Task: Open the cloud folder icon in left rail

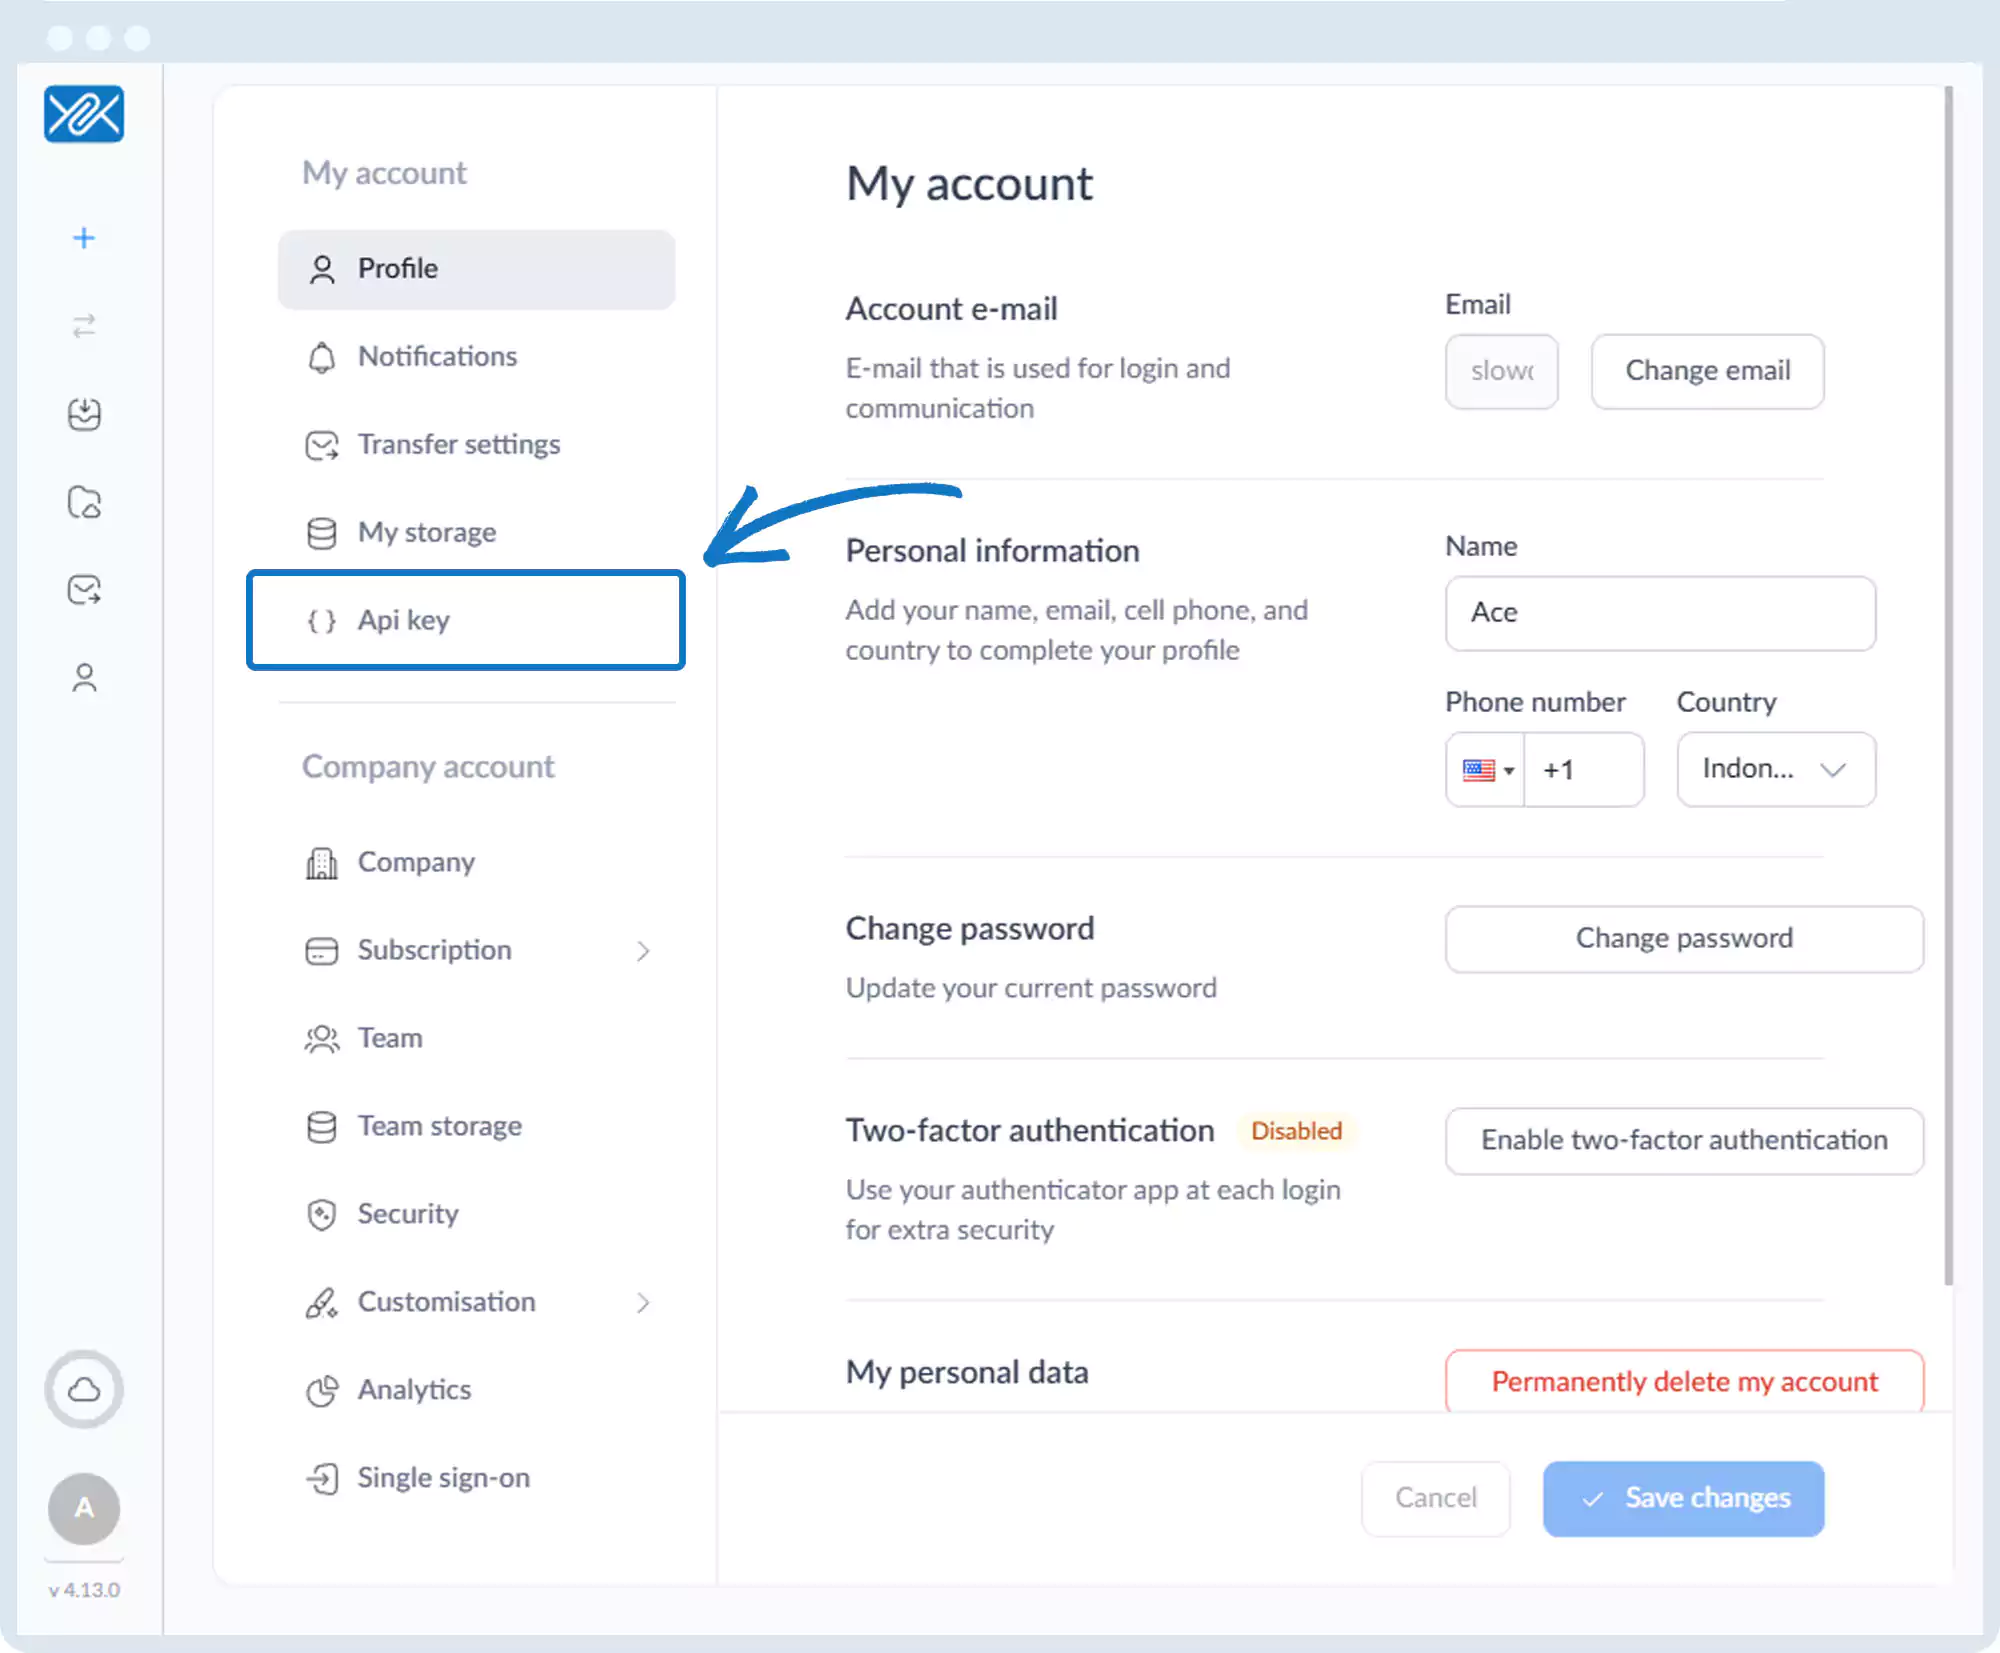Action: (84, 502)
